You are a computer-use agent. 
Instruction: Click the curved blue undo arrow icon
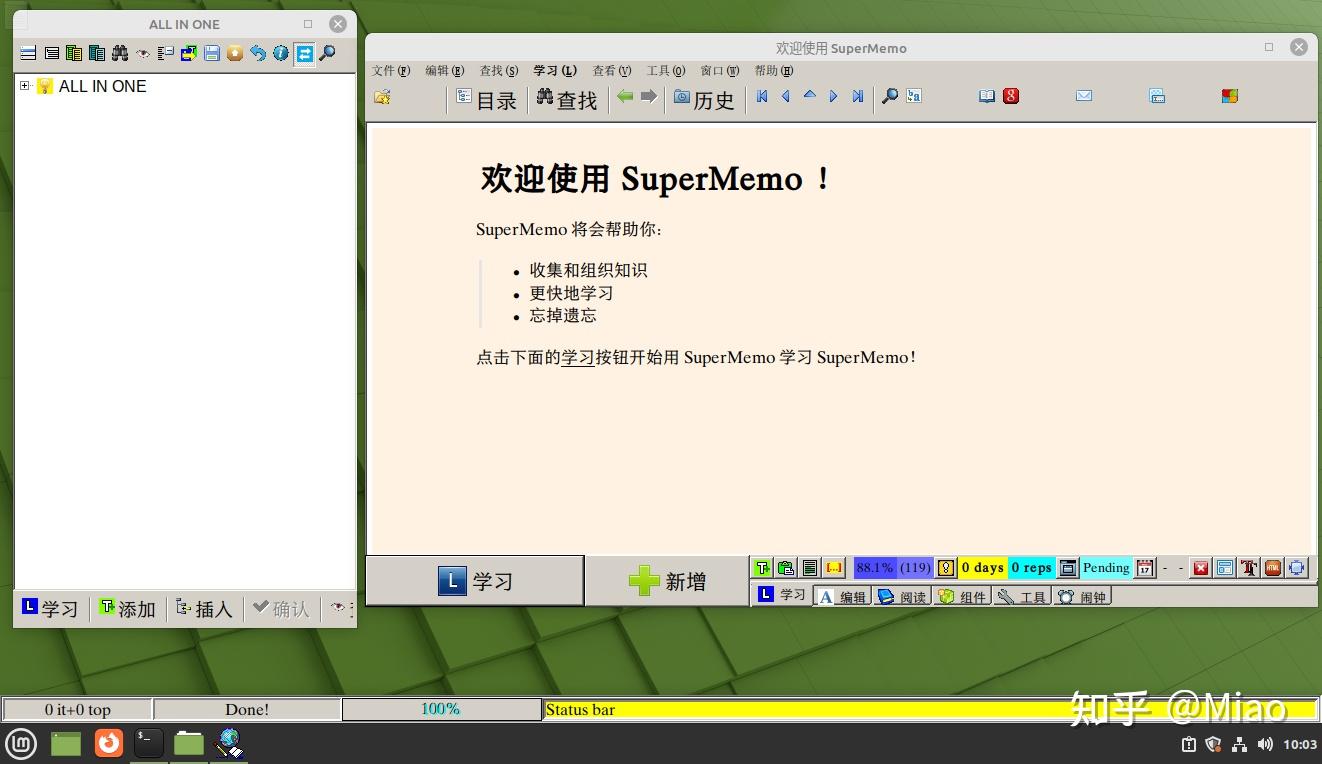[x=258, y=53]
